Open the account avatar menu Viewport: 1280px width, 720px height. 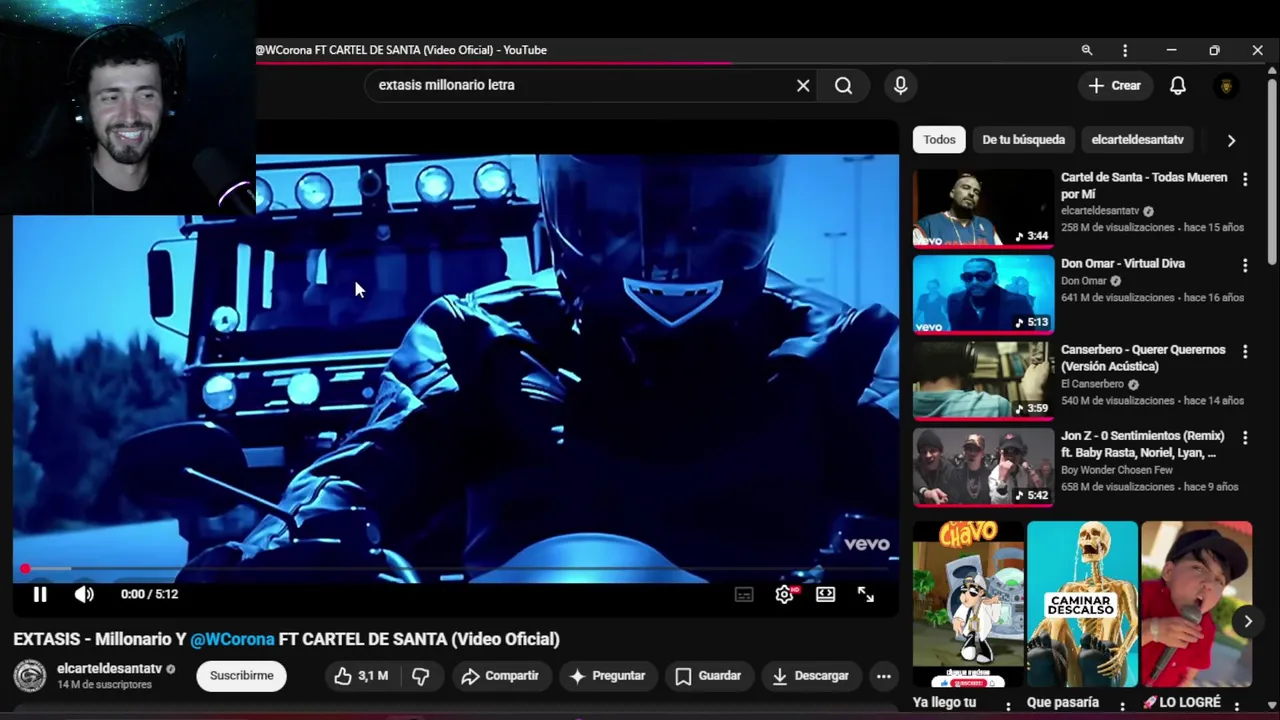pyautogui.click(x=1226, y=86)
